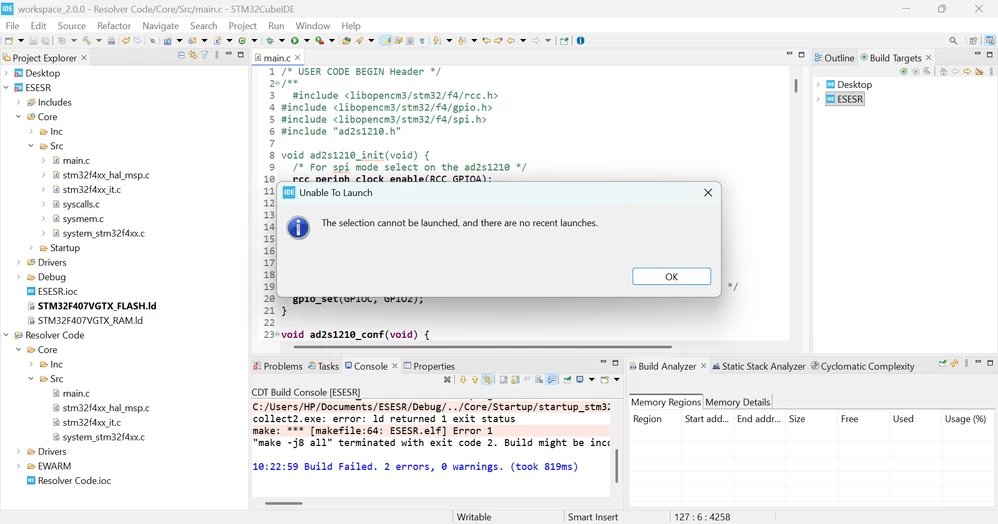
Task: Select the Memory Details tab
Action: 738,402
